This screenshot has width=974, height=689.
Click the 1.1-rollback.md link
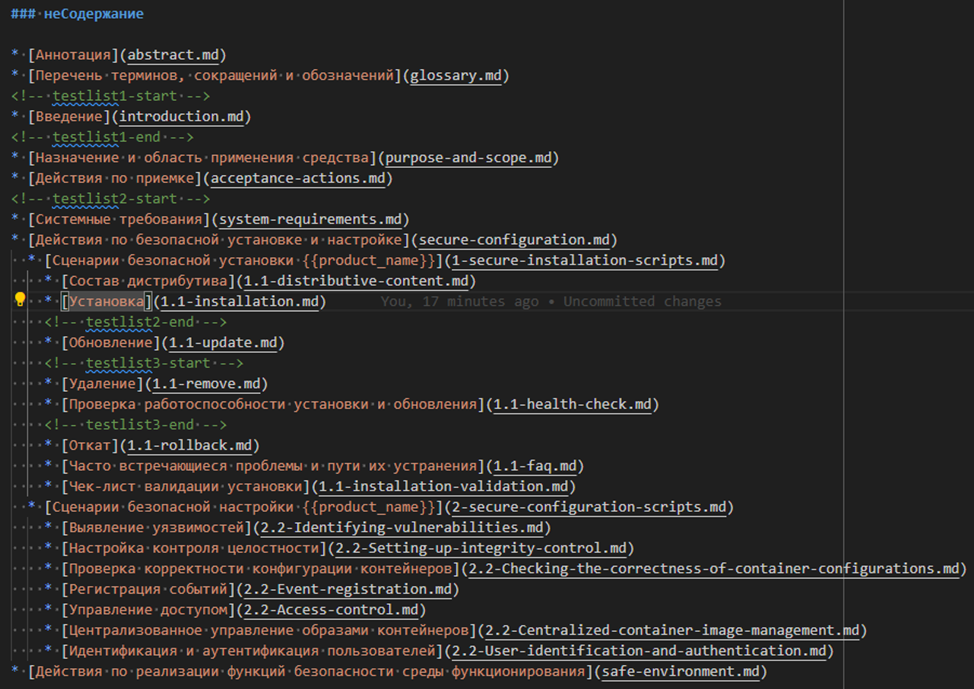(x=191, y=445)
